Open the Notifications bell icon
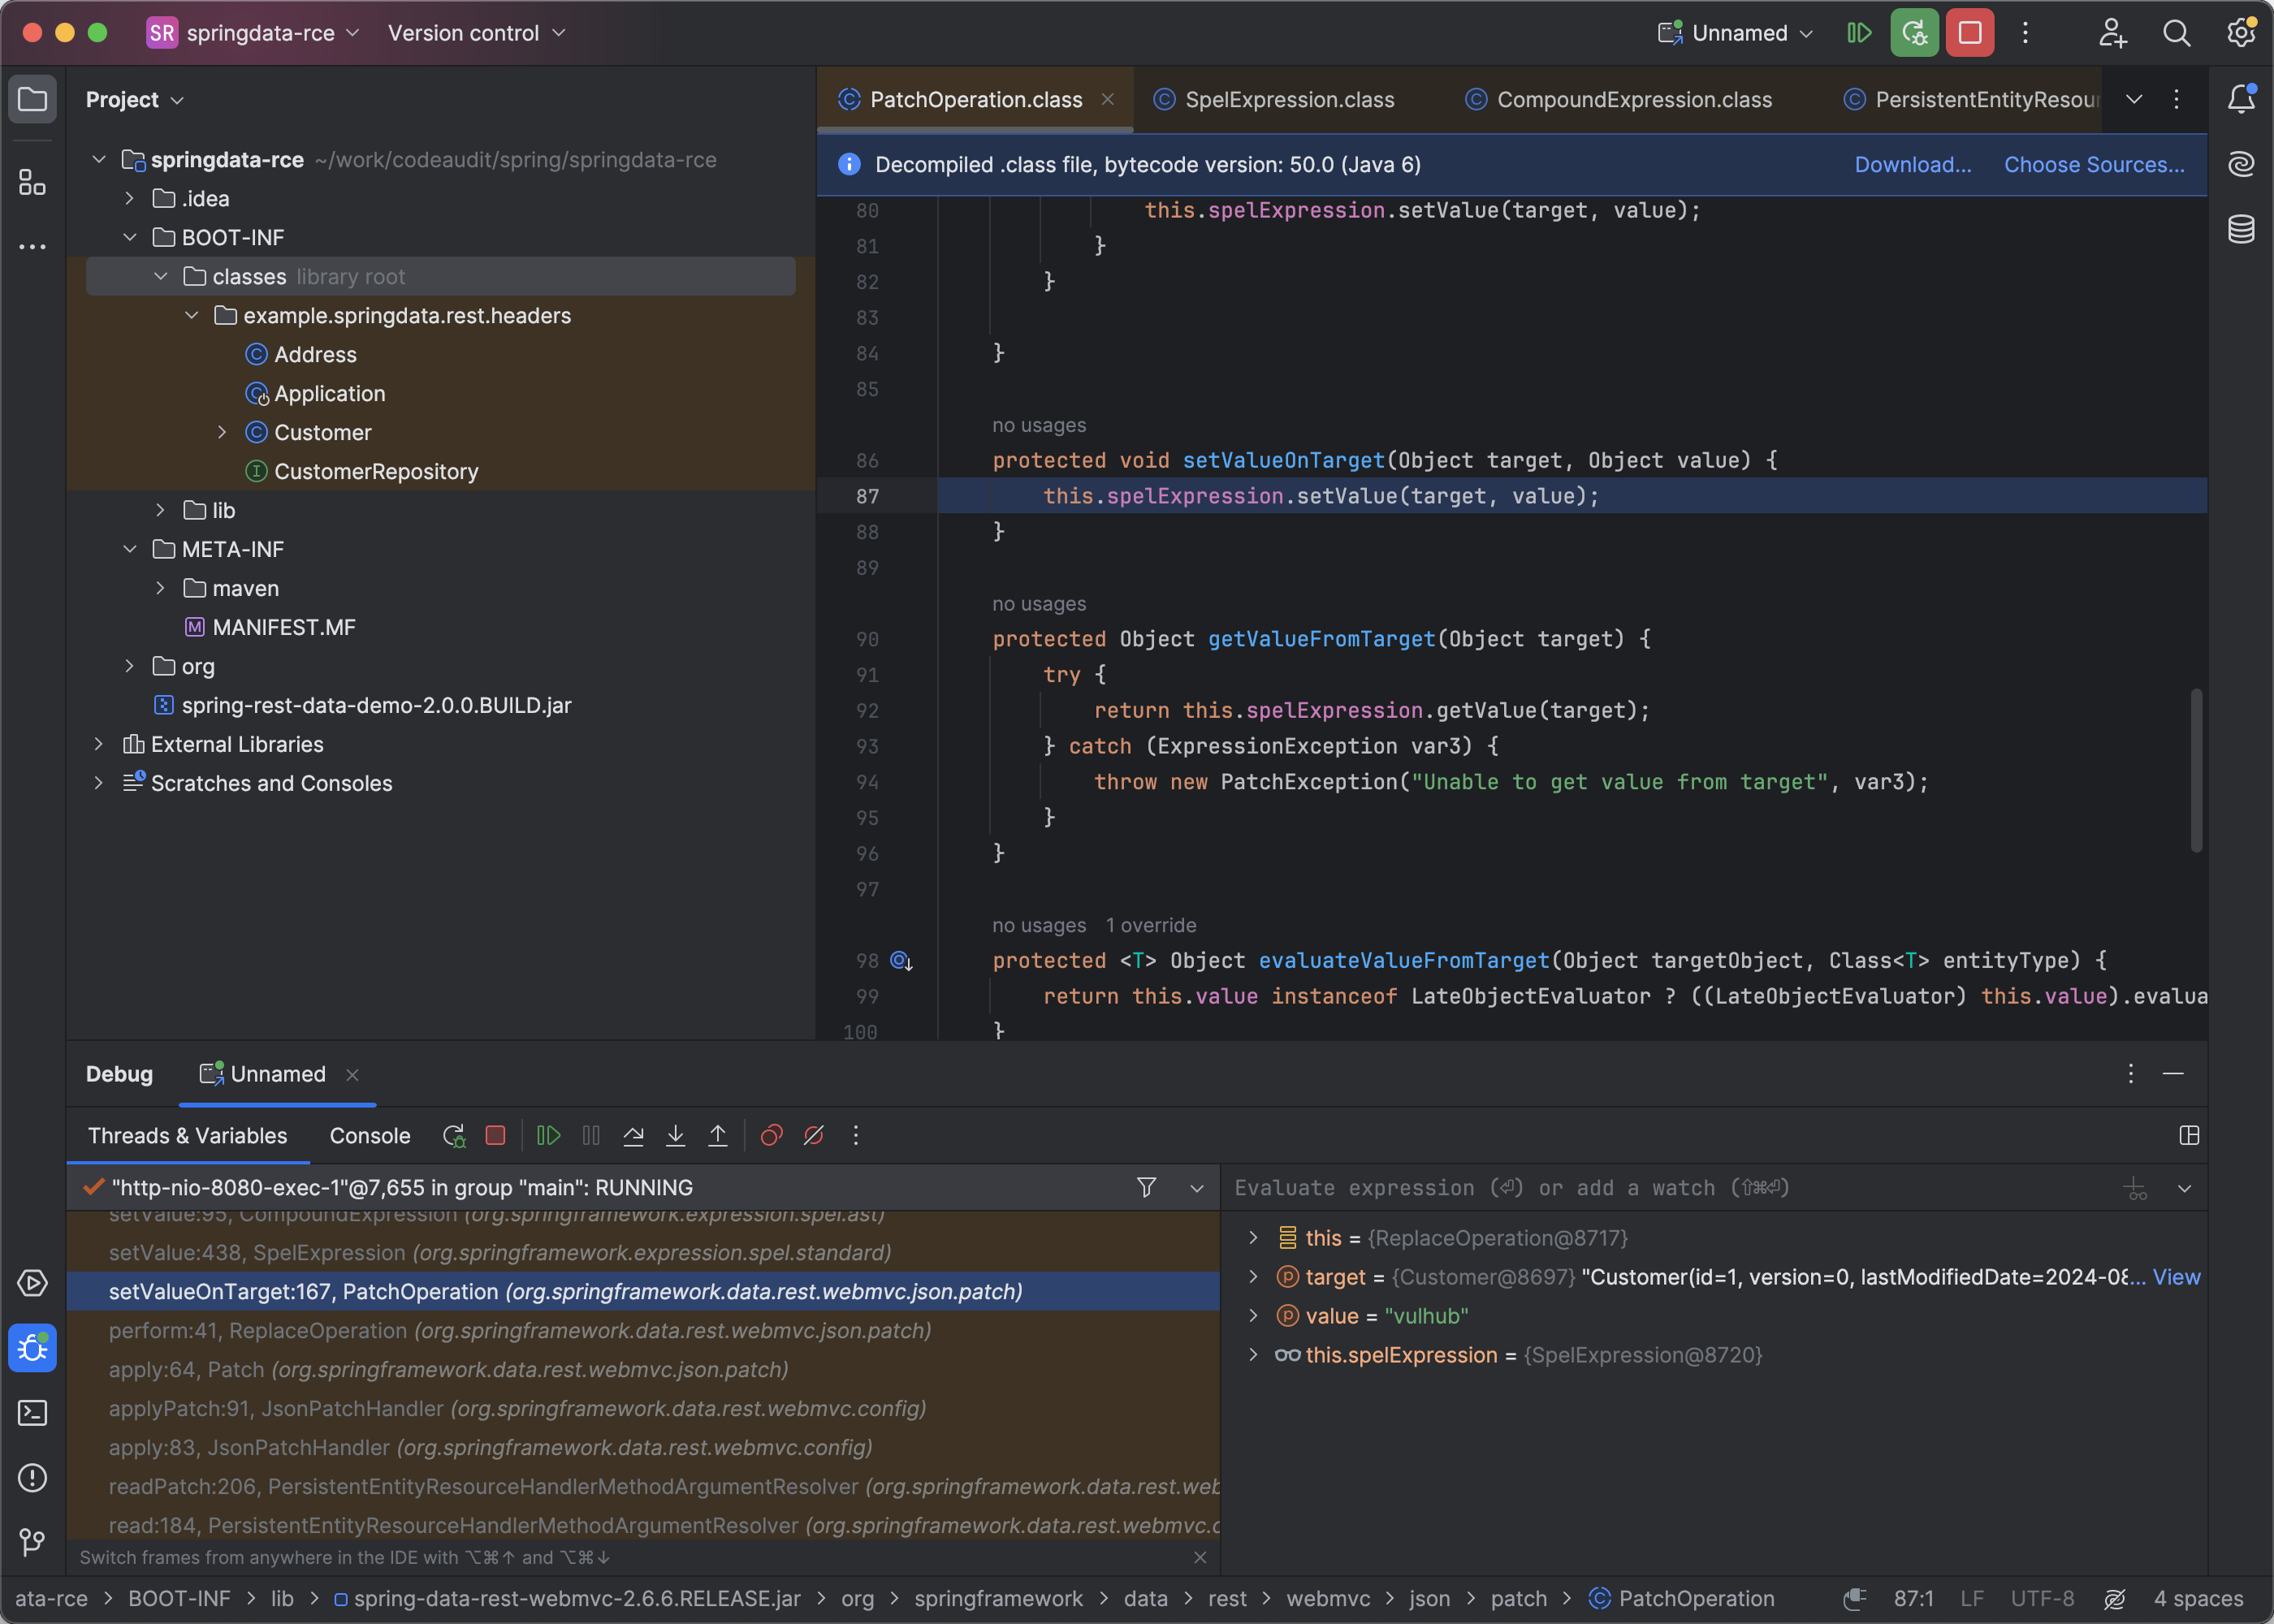The width and height of the screenshot is (2274, 1624). (x=2241, y=99)
